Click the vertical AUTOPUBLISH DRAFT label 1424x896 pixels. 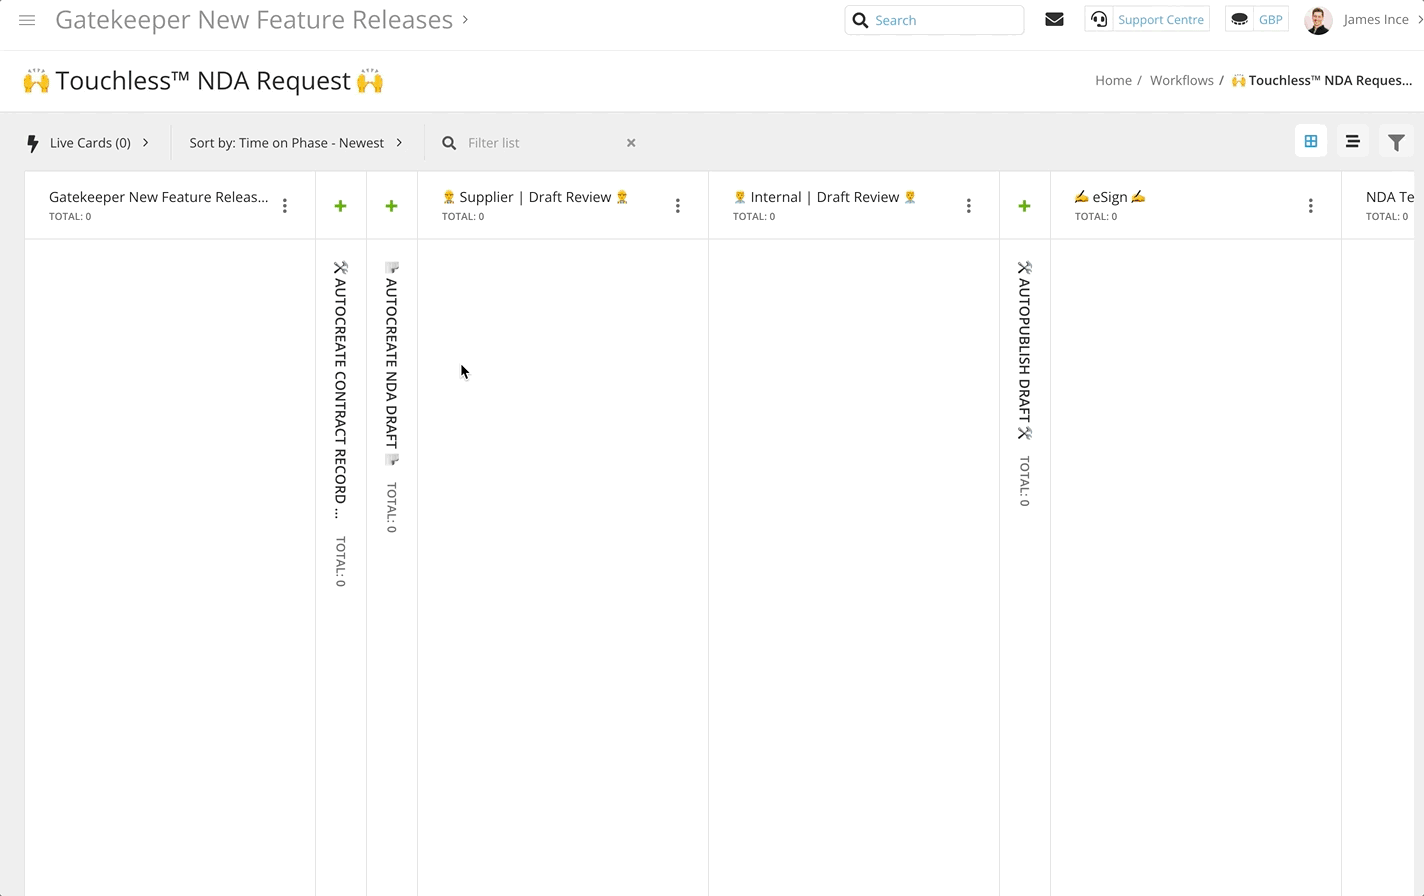[1024, 350]
